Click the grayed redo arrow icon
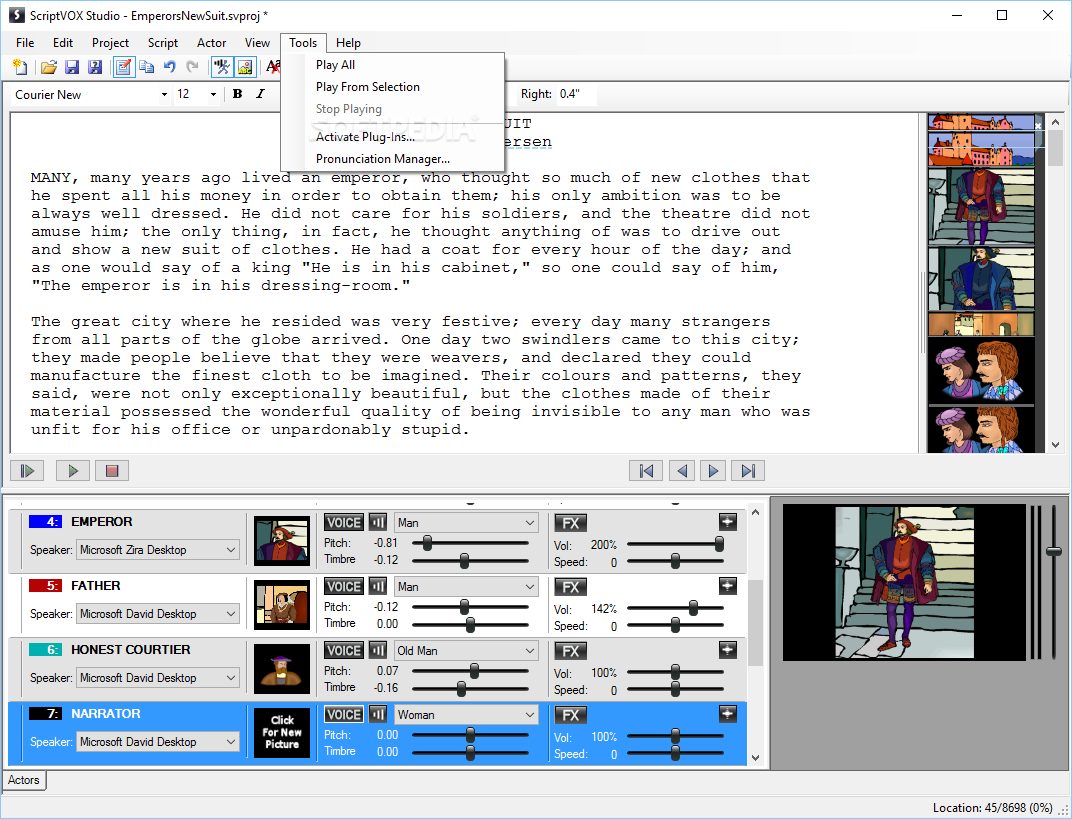This screenshot has height=819, width=1072. 193,67
